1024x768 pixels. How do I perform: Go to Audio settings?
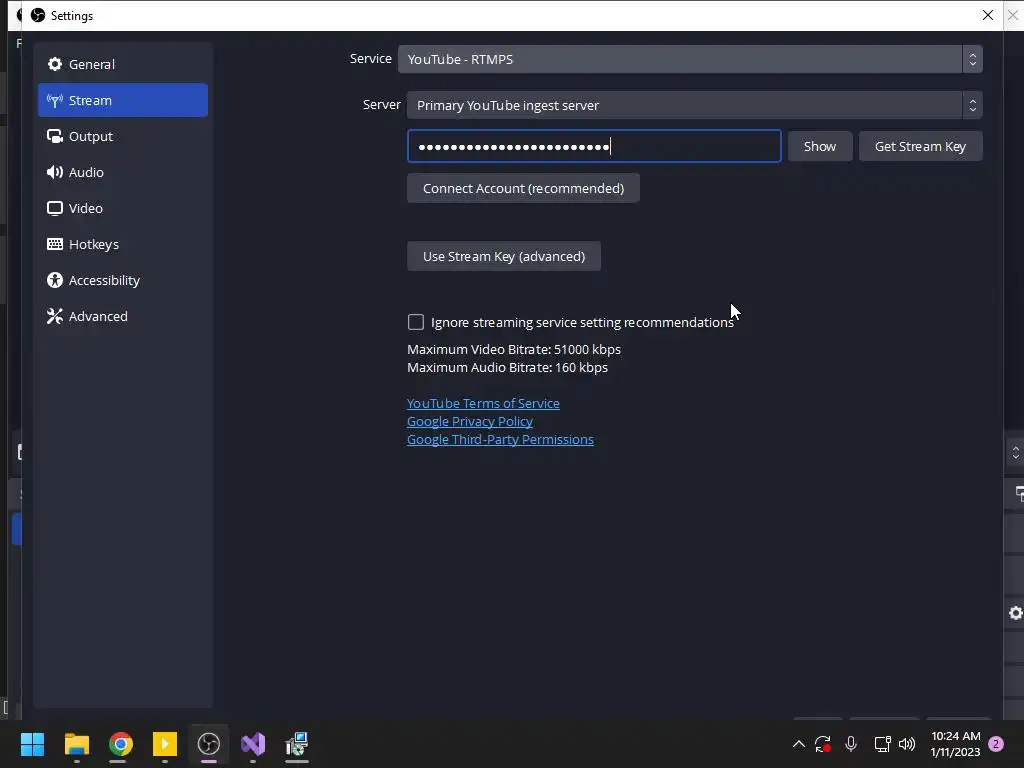click(x=123, y=172)
